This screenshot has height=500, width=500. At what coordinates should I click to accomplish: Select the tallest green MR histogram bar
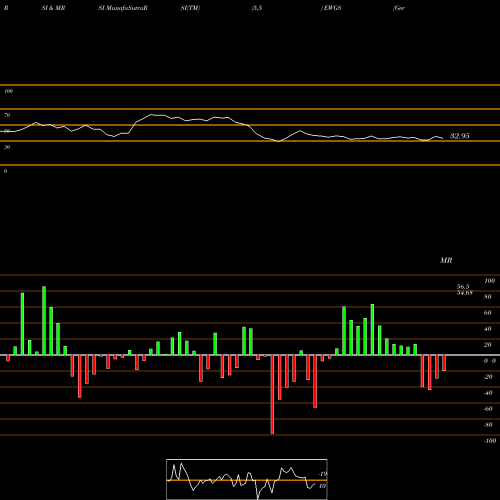pos(44,321)
